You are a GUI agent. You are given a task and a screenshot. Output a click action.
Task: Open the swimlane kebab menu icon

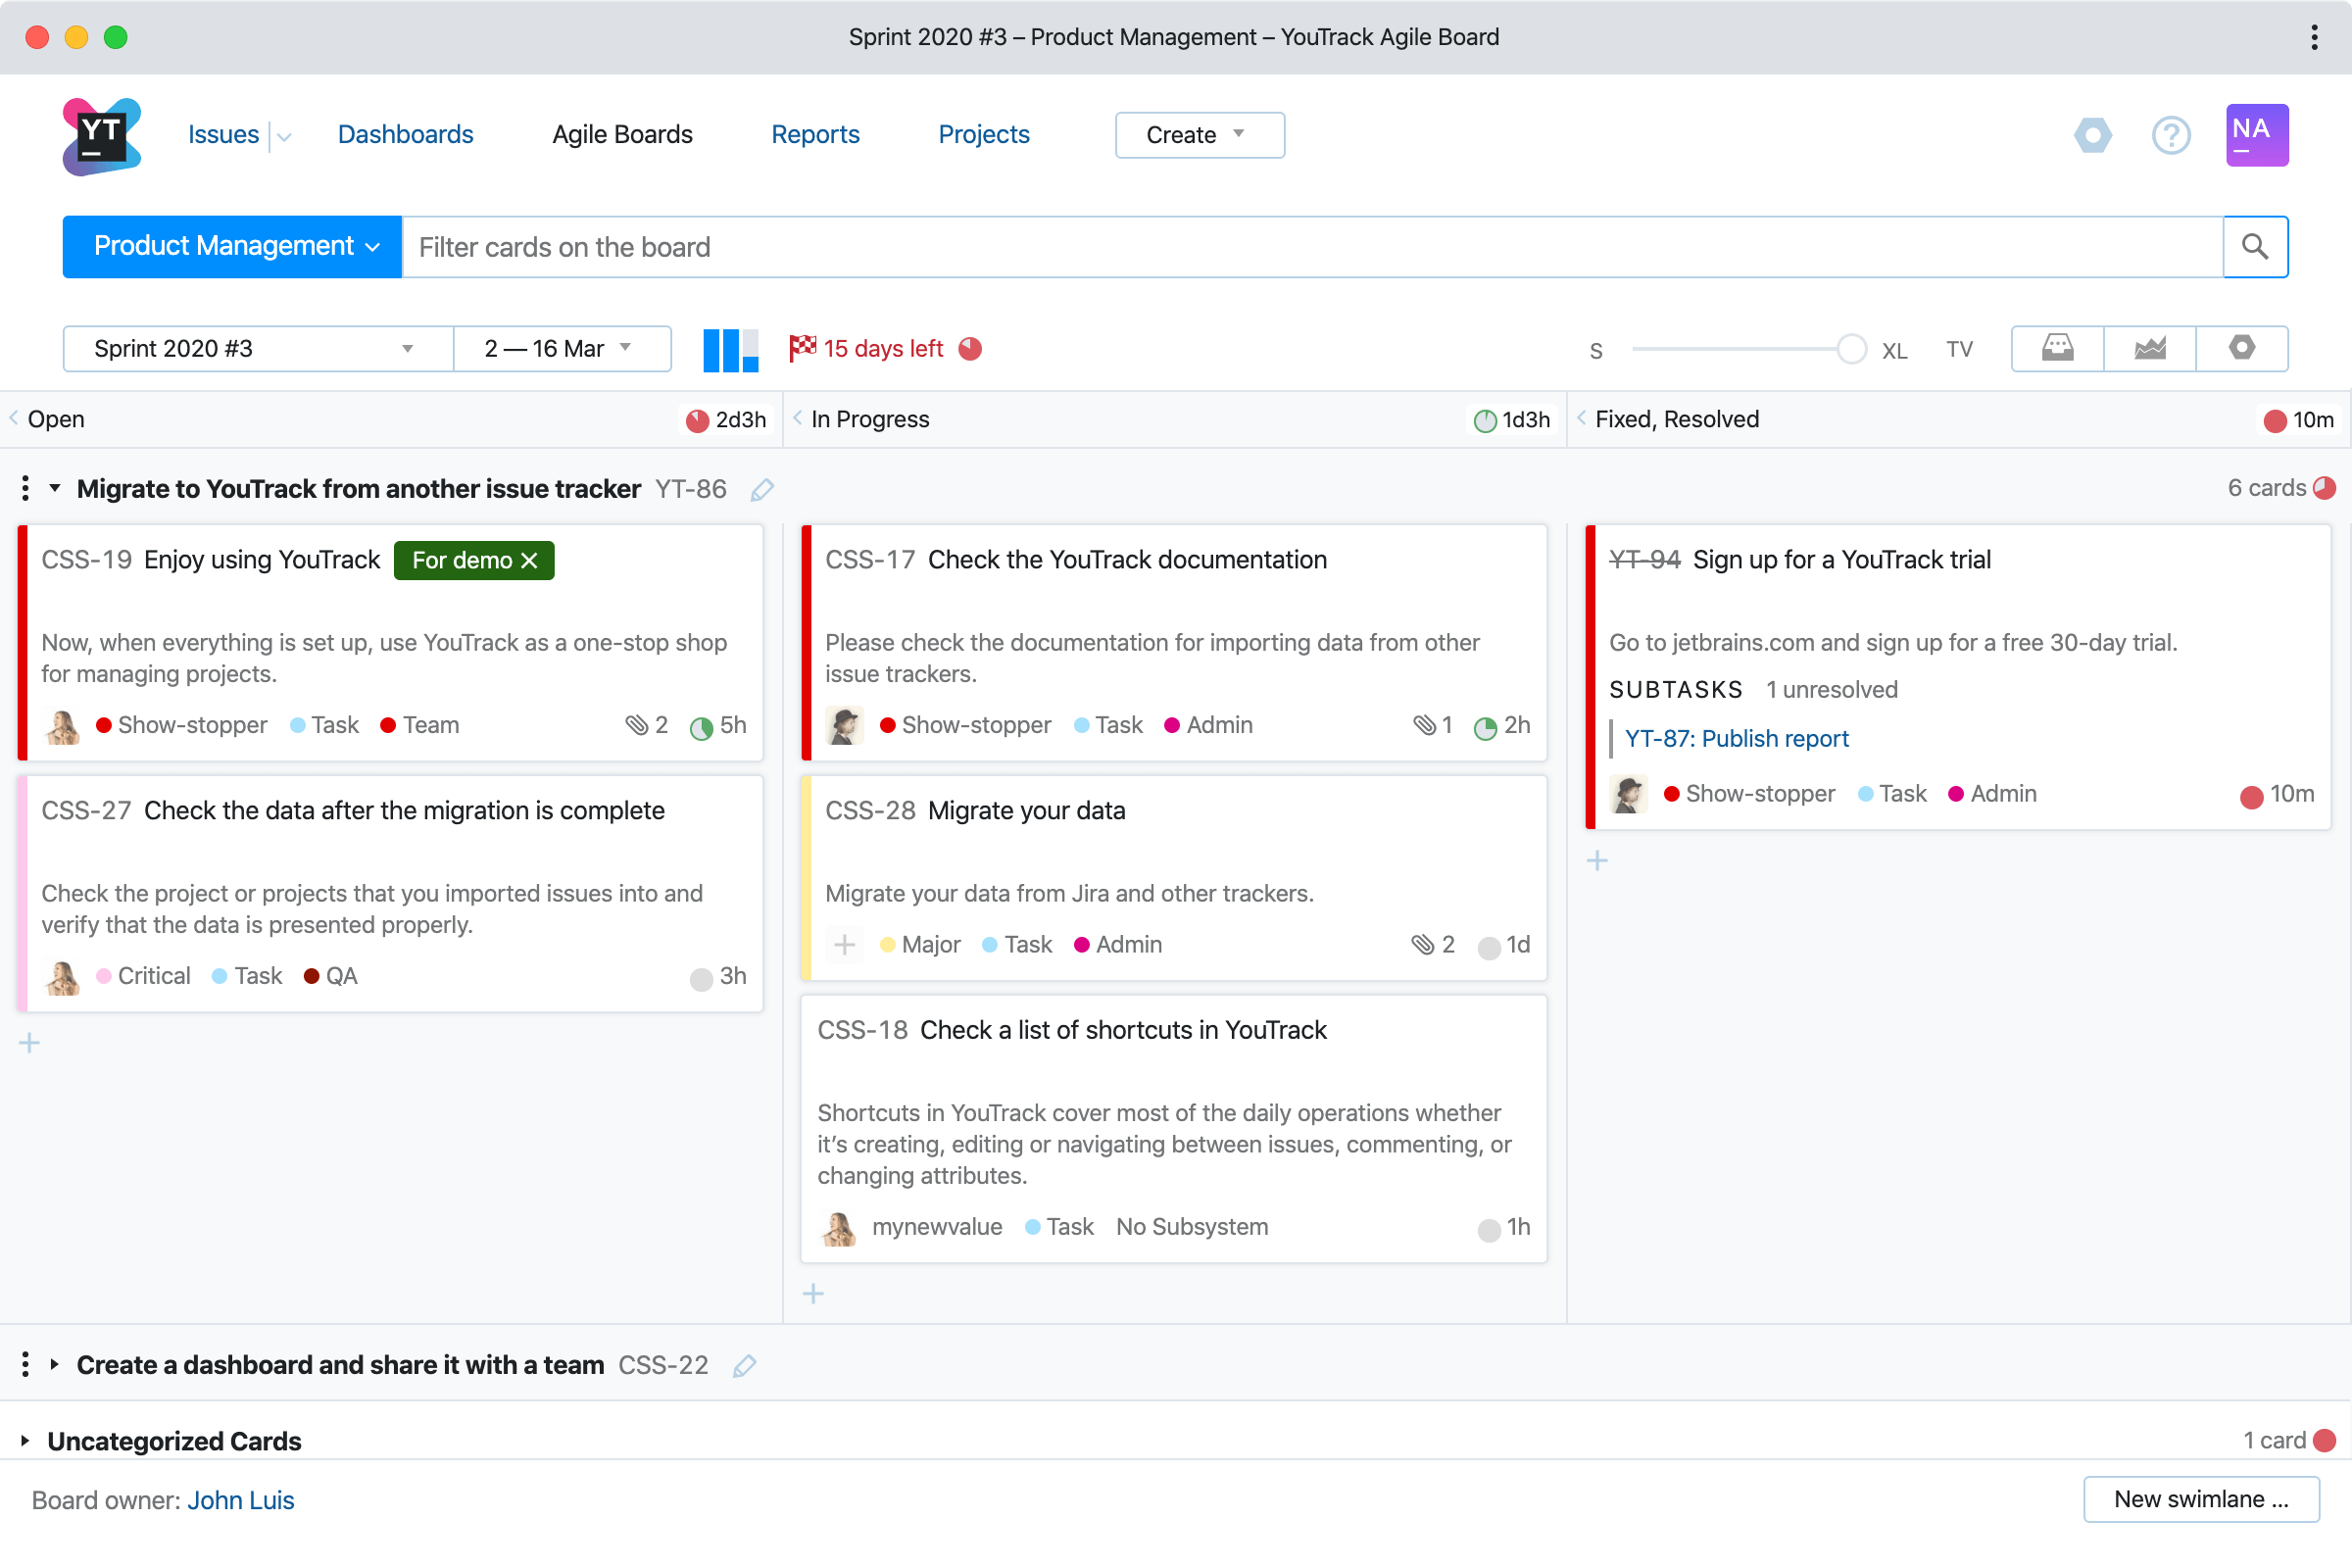tap(25, 489)
